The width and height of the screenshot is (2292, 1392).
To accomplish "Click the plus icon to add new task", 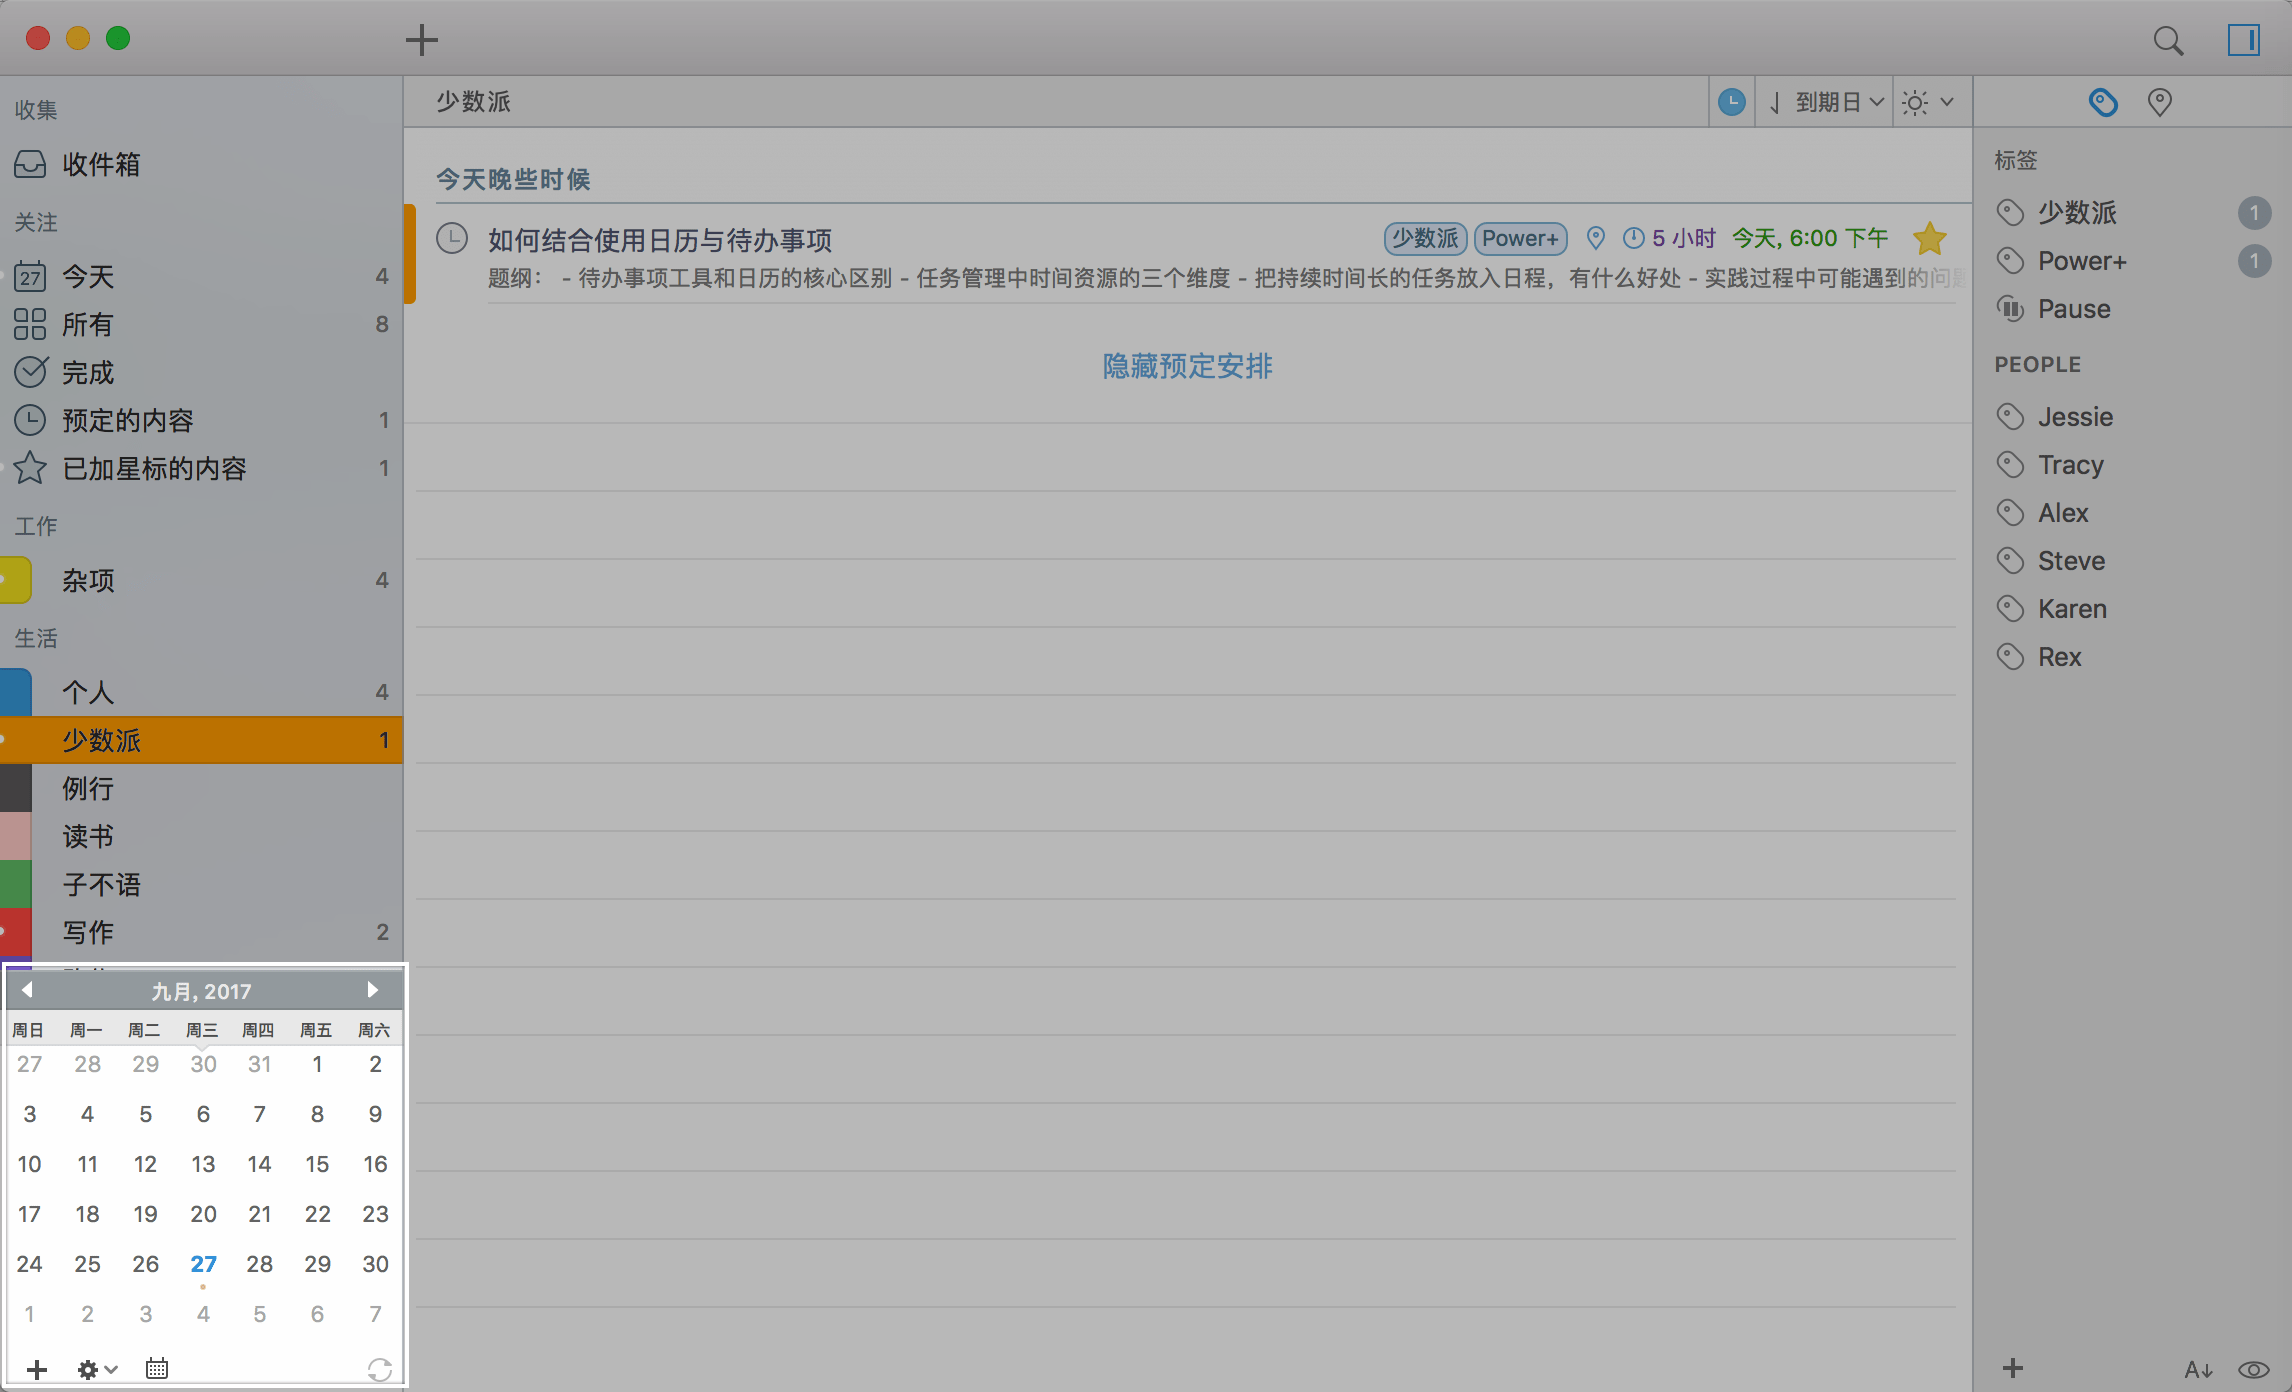I will click(421, 40).
